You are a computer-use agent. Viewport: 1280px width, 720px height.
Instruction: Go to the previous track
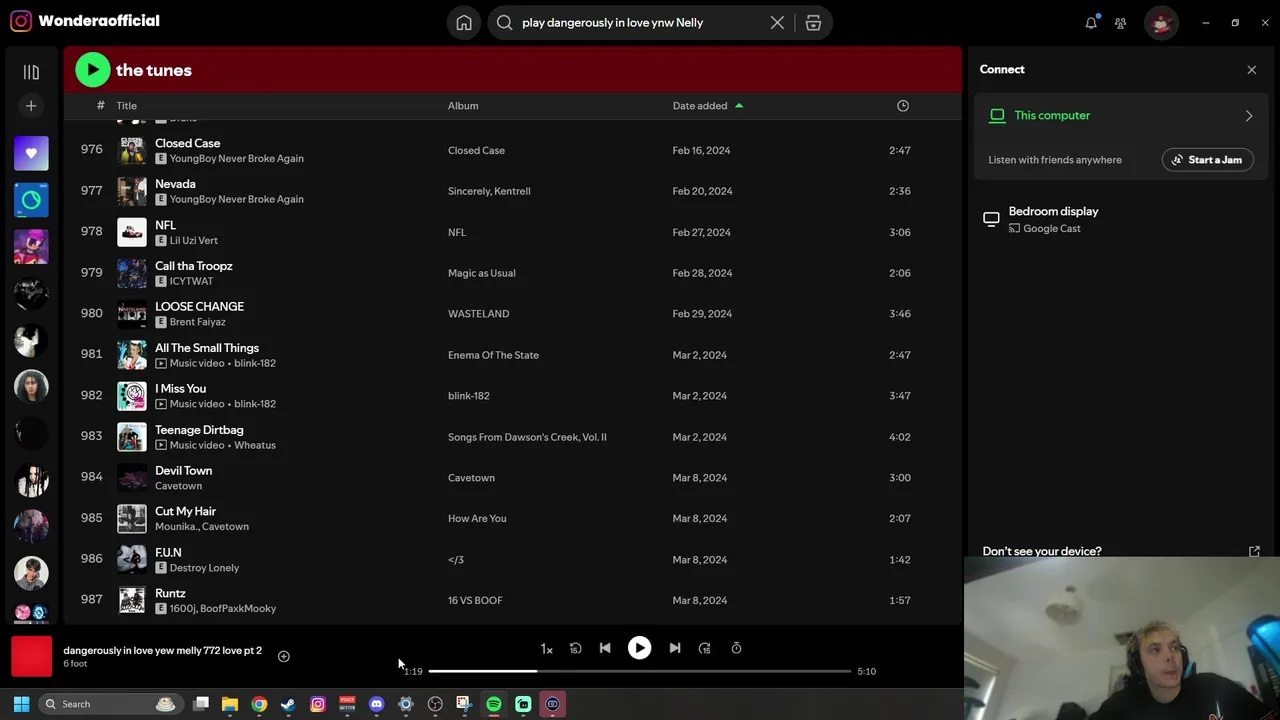(x=605, y=649)
